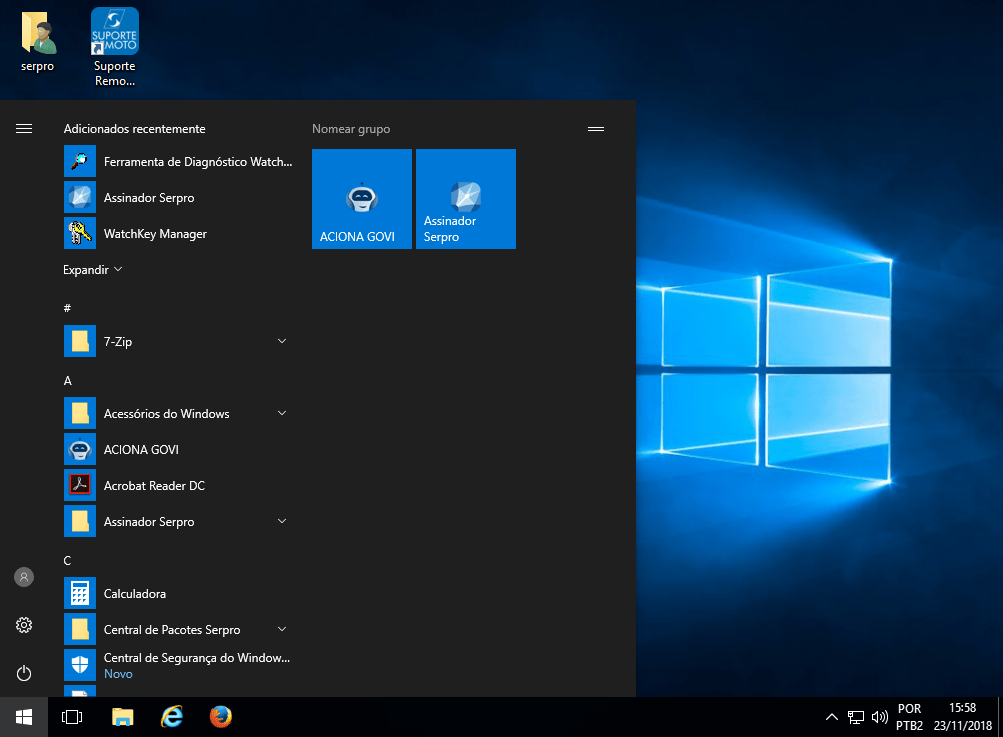Open the volume control in system tray
1003x737 pixels.
pos(880,717)
